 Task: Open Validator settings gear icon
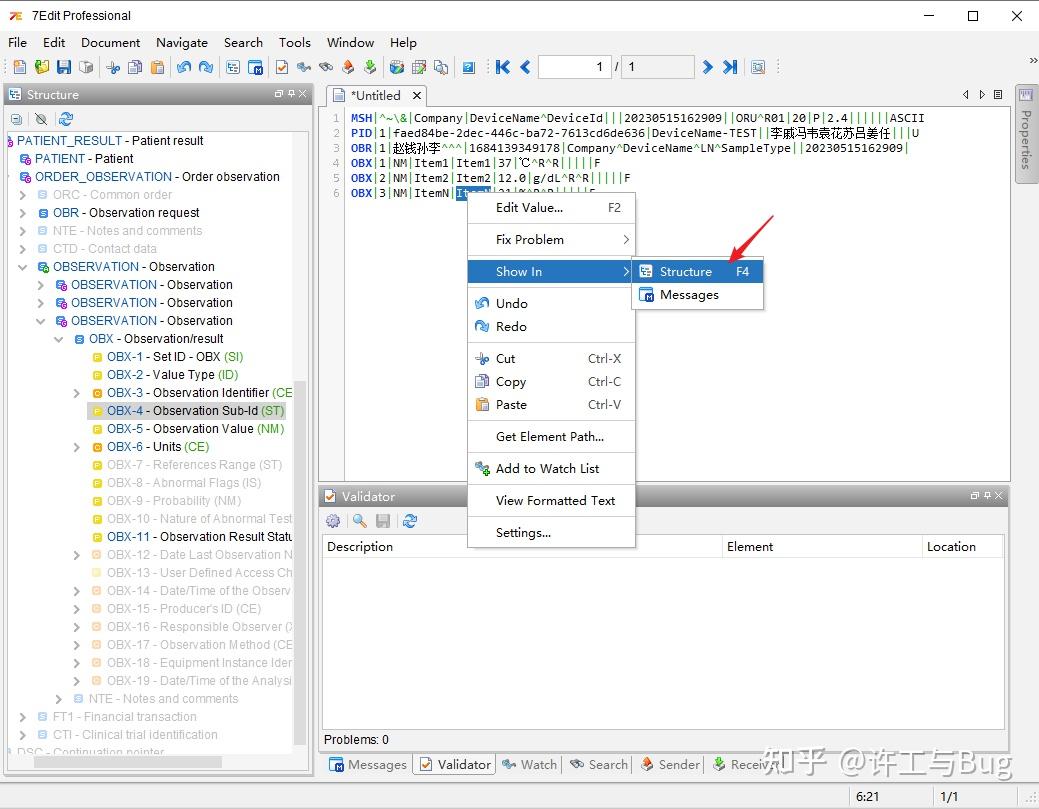click(x=333, y=521)
